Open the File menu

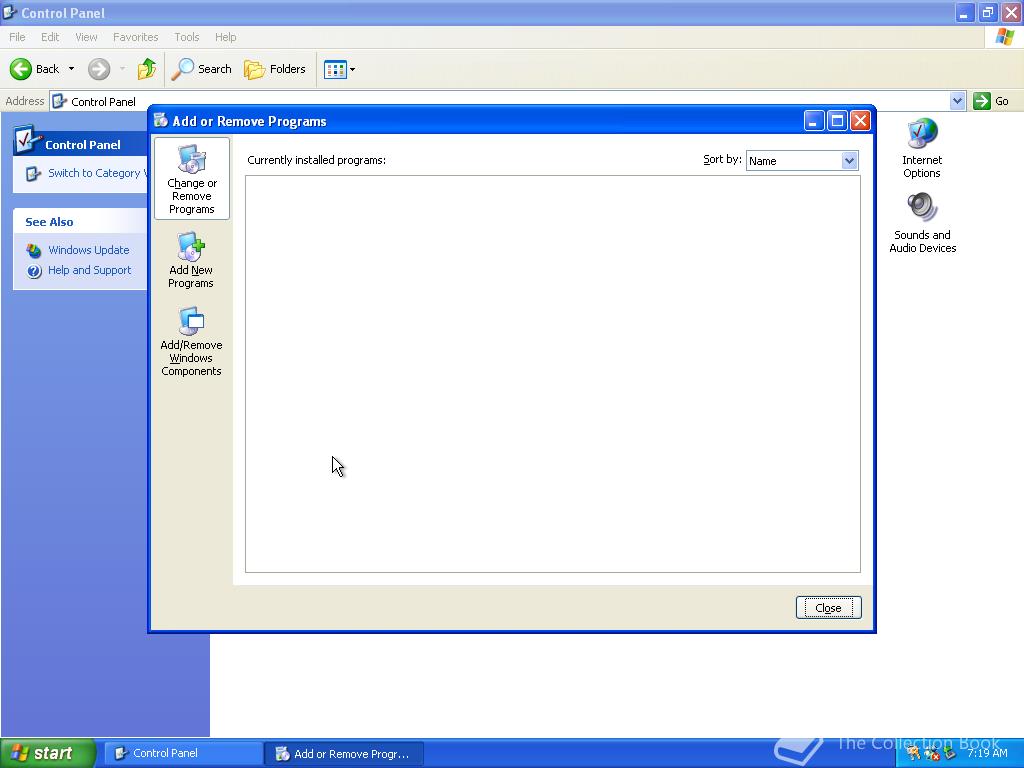[x=17, y=37]
